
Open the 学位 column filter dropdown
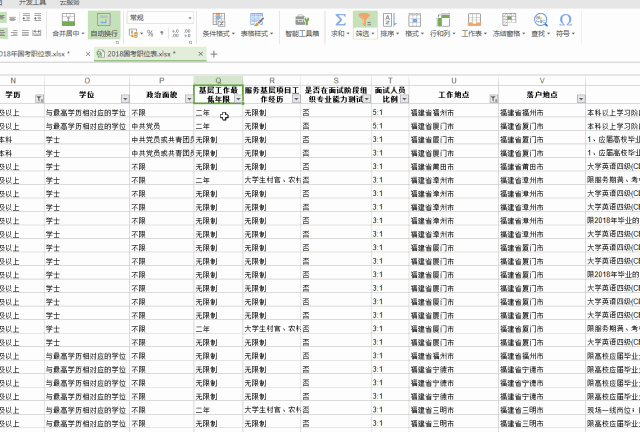coord(125,98)
